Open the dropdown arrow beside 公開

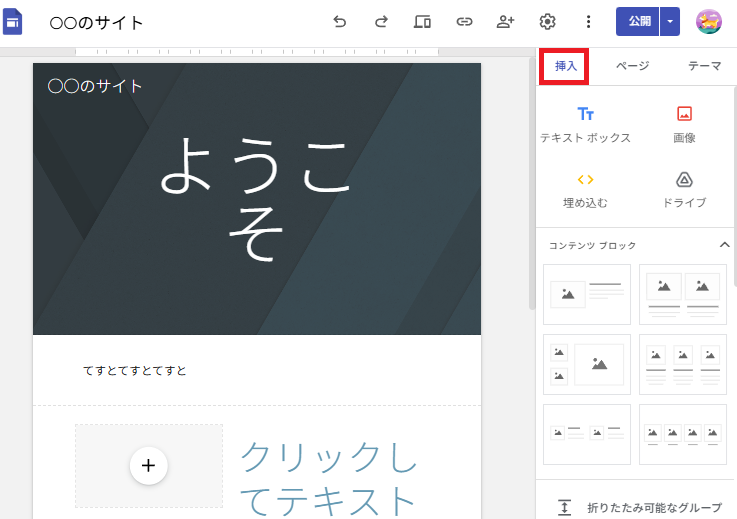point(670,22)
